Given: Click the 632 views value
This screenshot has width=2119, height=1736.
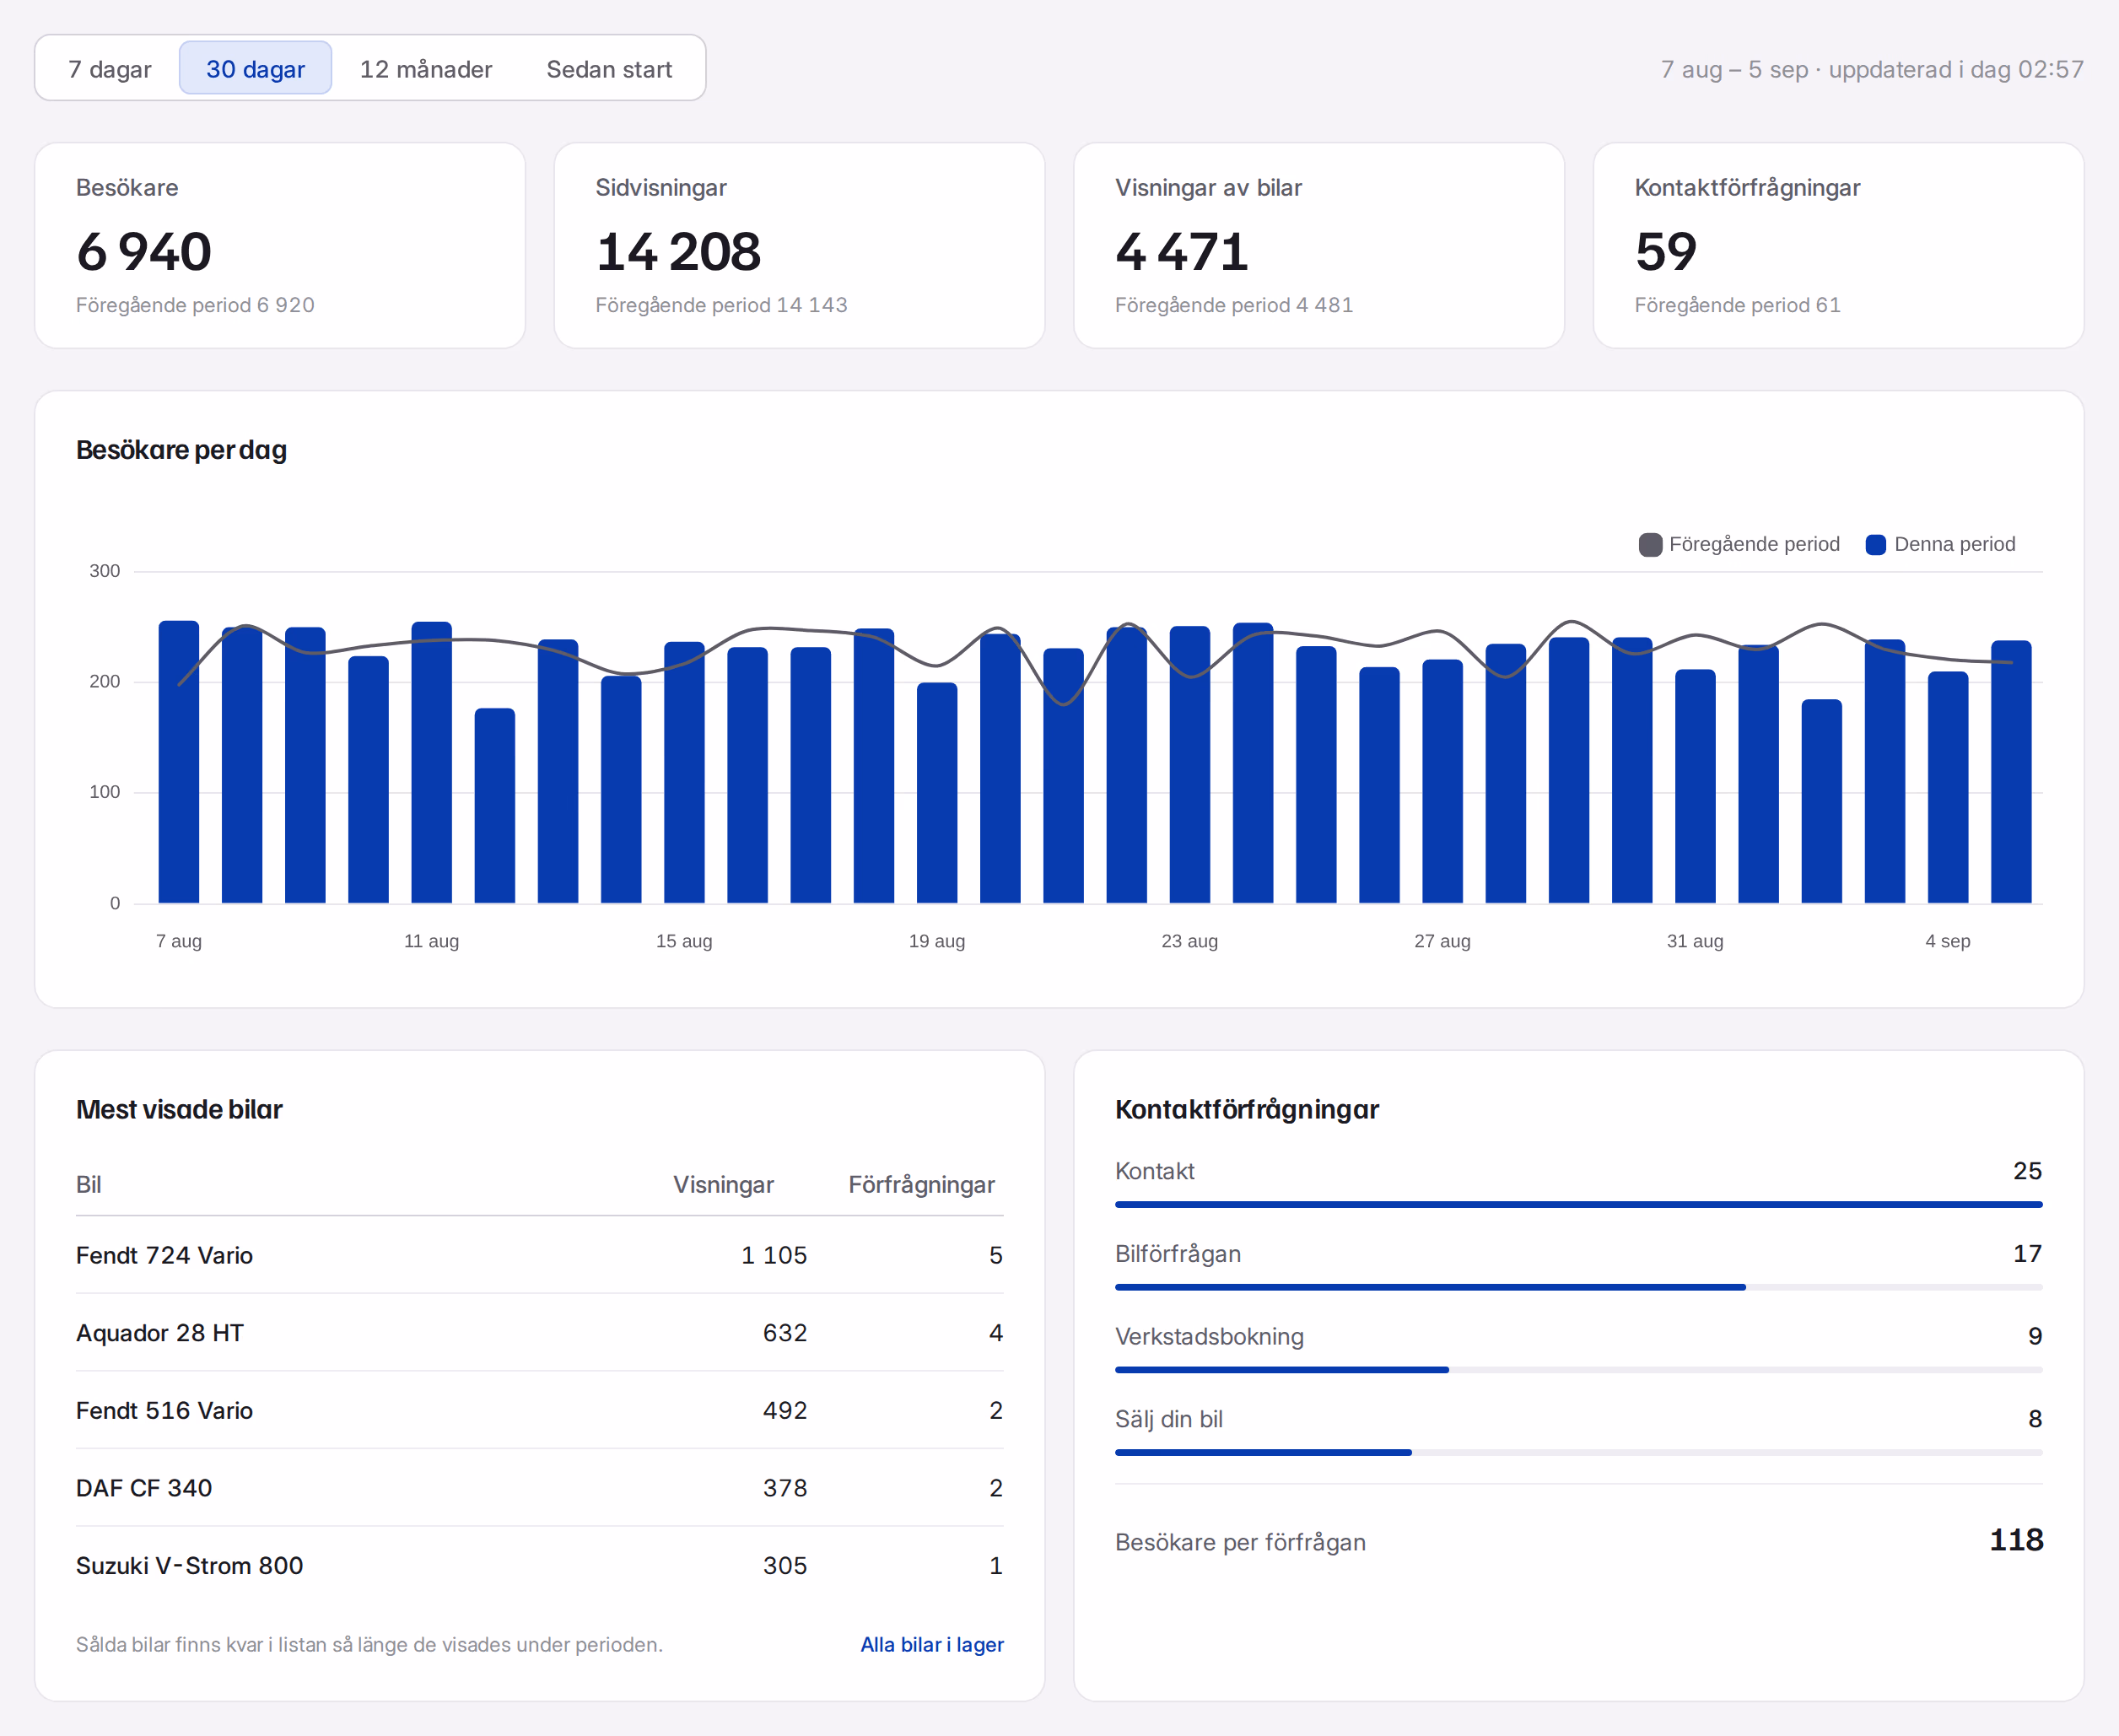Looking at the screenshot, I should click(785, 1332).
